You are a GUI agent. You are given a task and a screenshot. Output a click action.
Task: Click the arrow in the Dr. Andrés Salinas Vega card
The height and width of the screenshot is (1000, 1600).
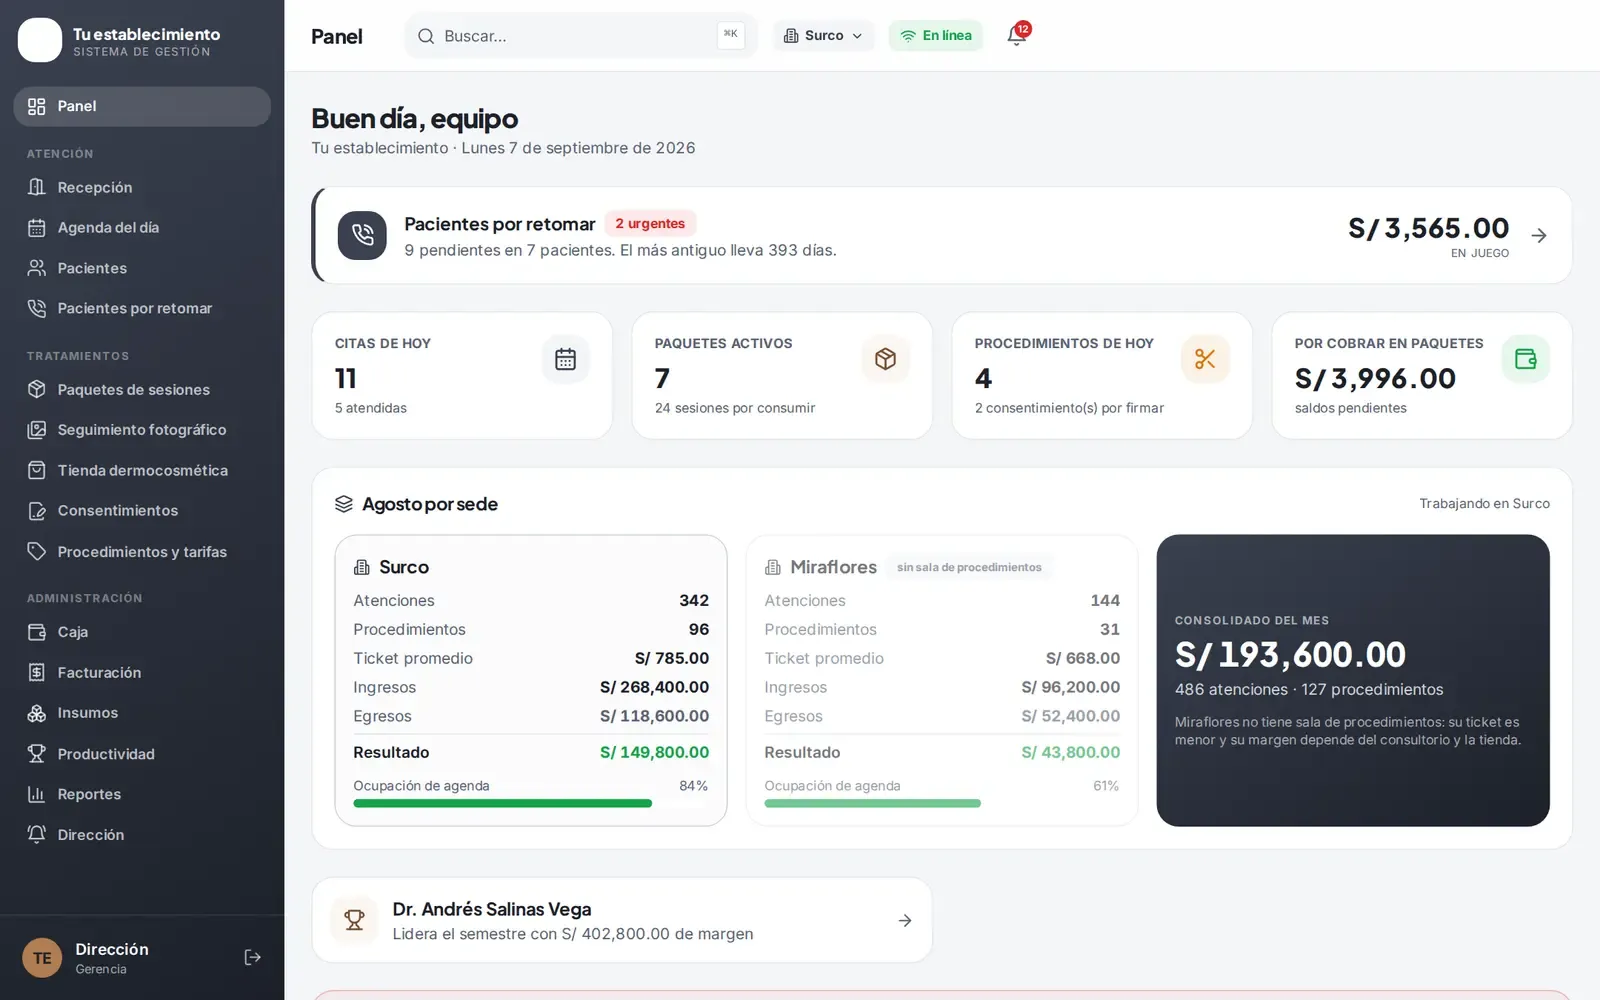tap(905, 920)
